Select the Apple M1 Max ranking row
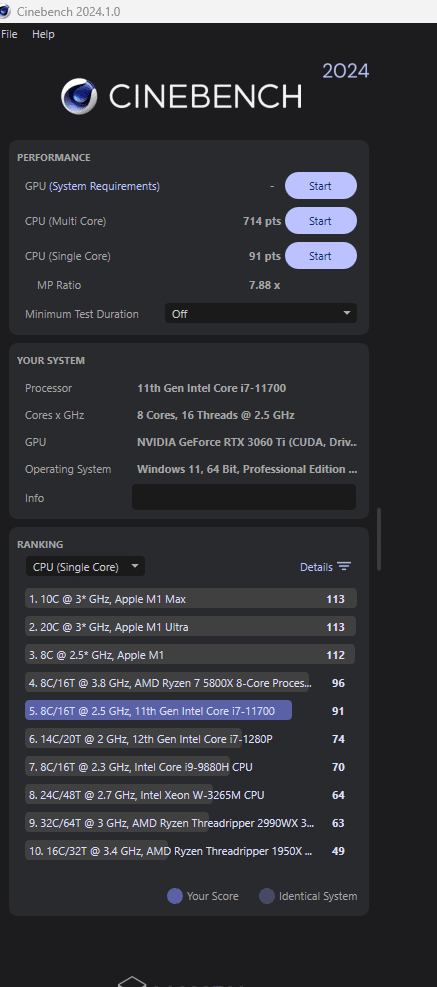Screen dimensions: 437x987 [x=191, y=599]
